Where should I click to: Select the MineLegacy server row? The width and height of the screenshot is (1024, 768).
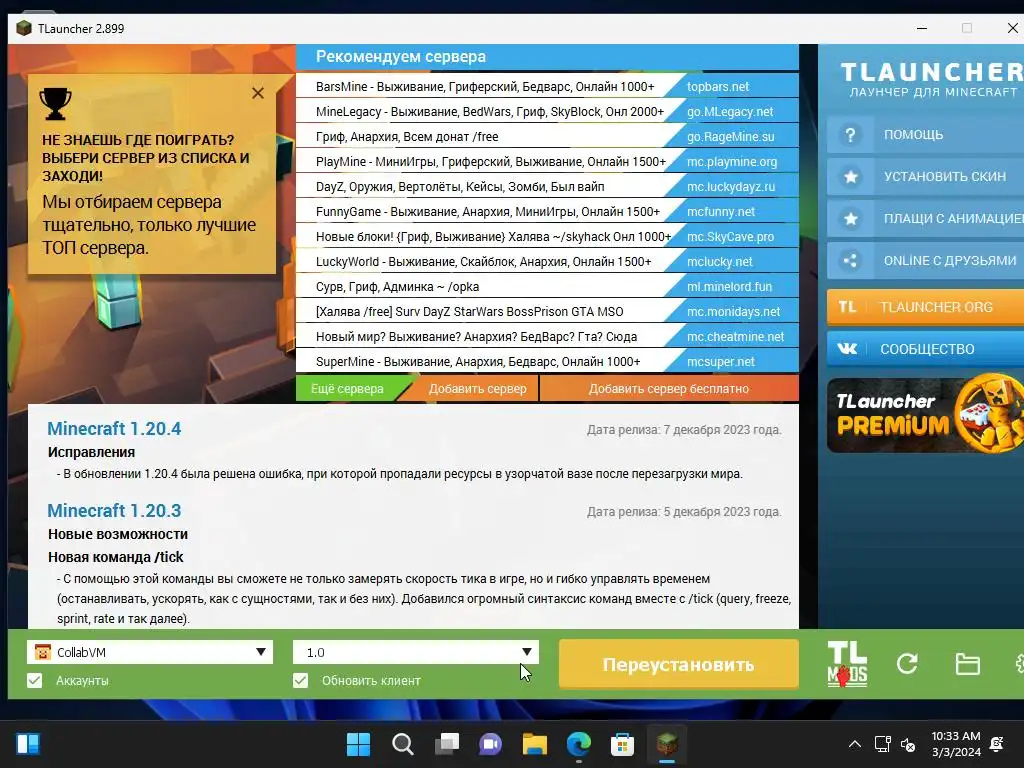tap(547, 112)
